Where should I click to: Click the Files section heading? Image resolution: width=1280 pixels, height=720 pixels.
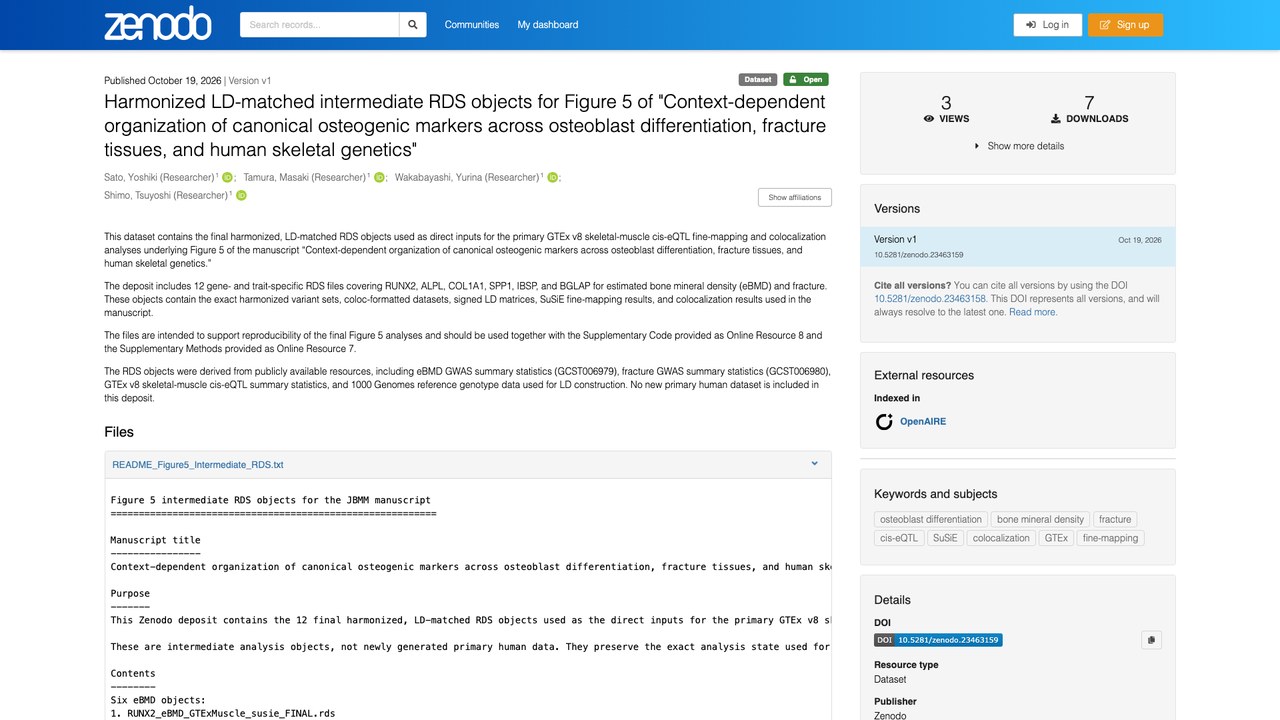[119, 432]
